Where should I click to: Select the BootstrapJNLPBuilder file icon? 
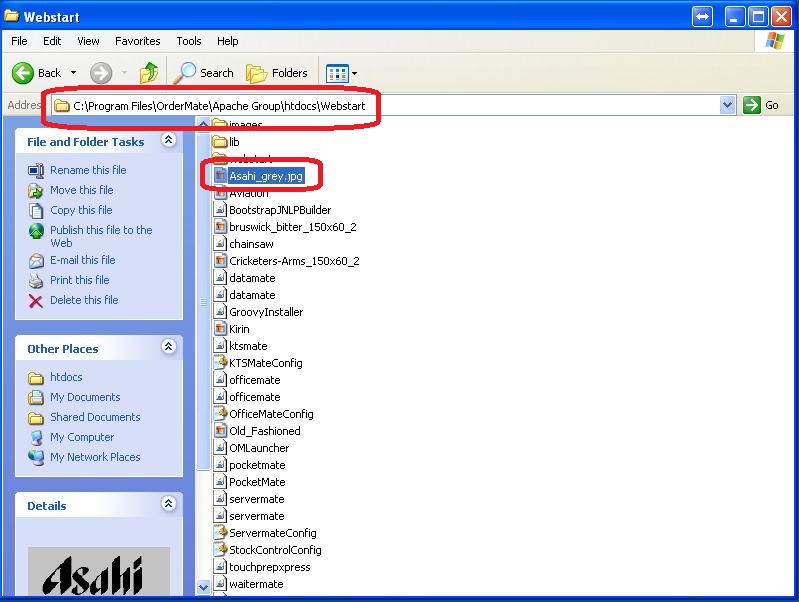(x=220, y=209)
